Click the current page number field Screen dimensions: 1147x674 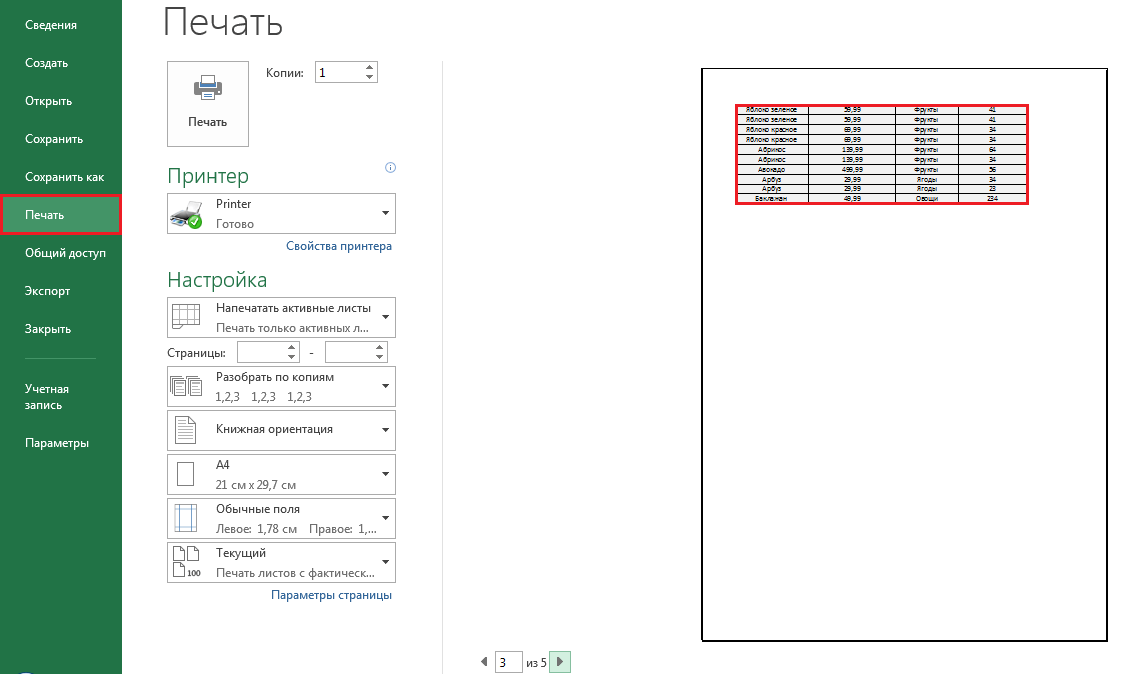click(508, 662)
